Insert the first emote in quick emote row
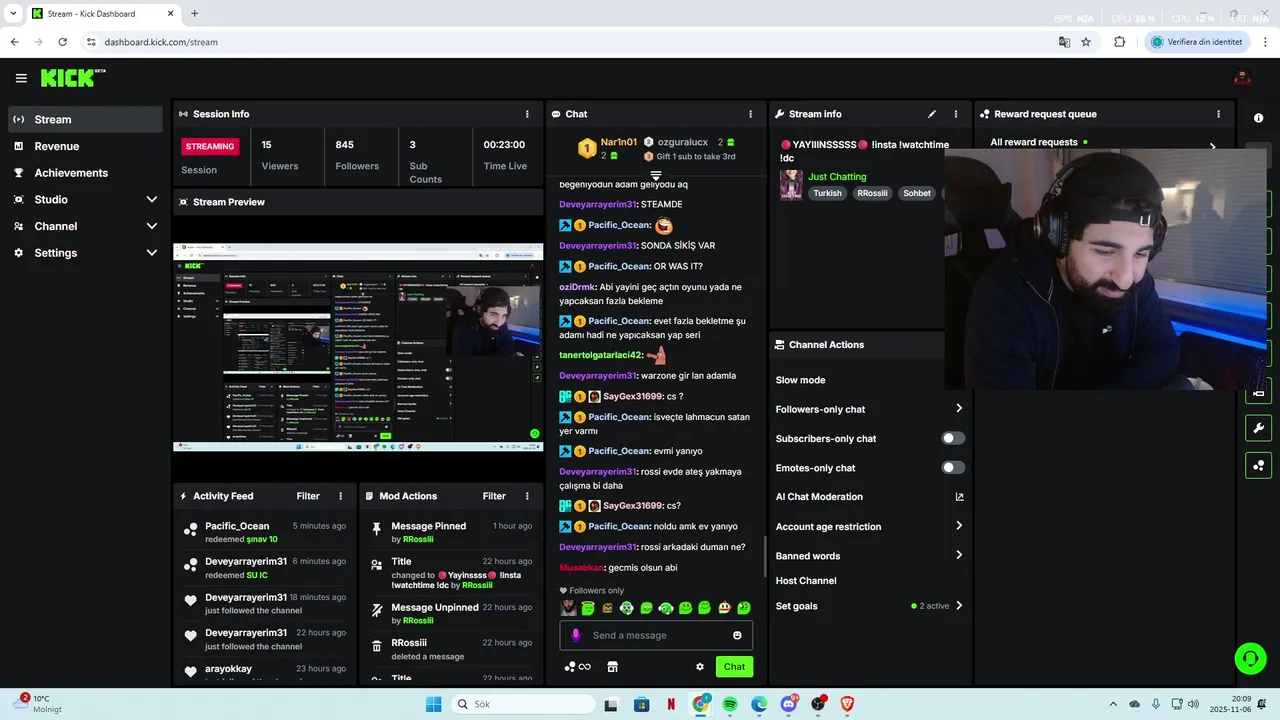1280x720 pixels. point(569,608)
